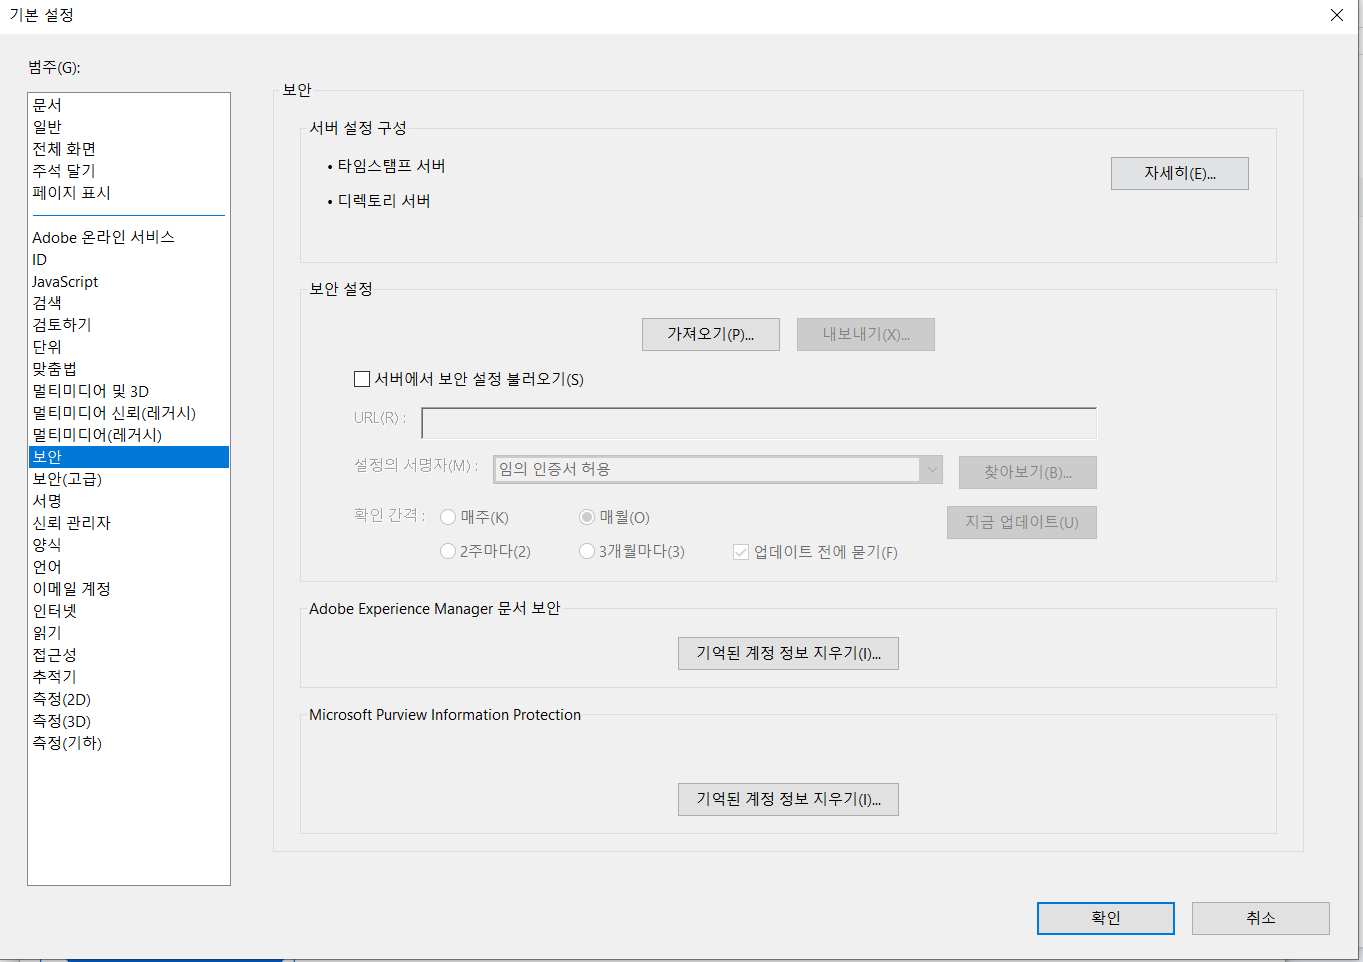The image size is (1363, 962).
Task: Choose the 3개월마다 interval option
Action: (x=586, y=551)
